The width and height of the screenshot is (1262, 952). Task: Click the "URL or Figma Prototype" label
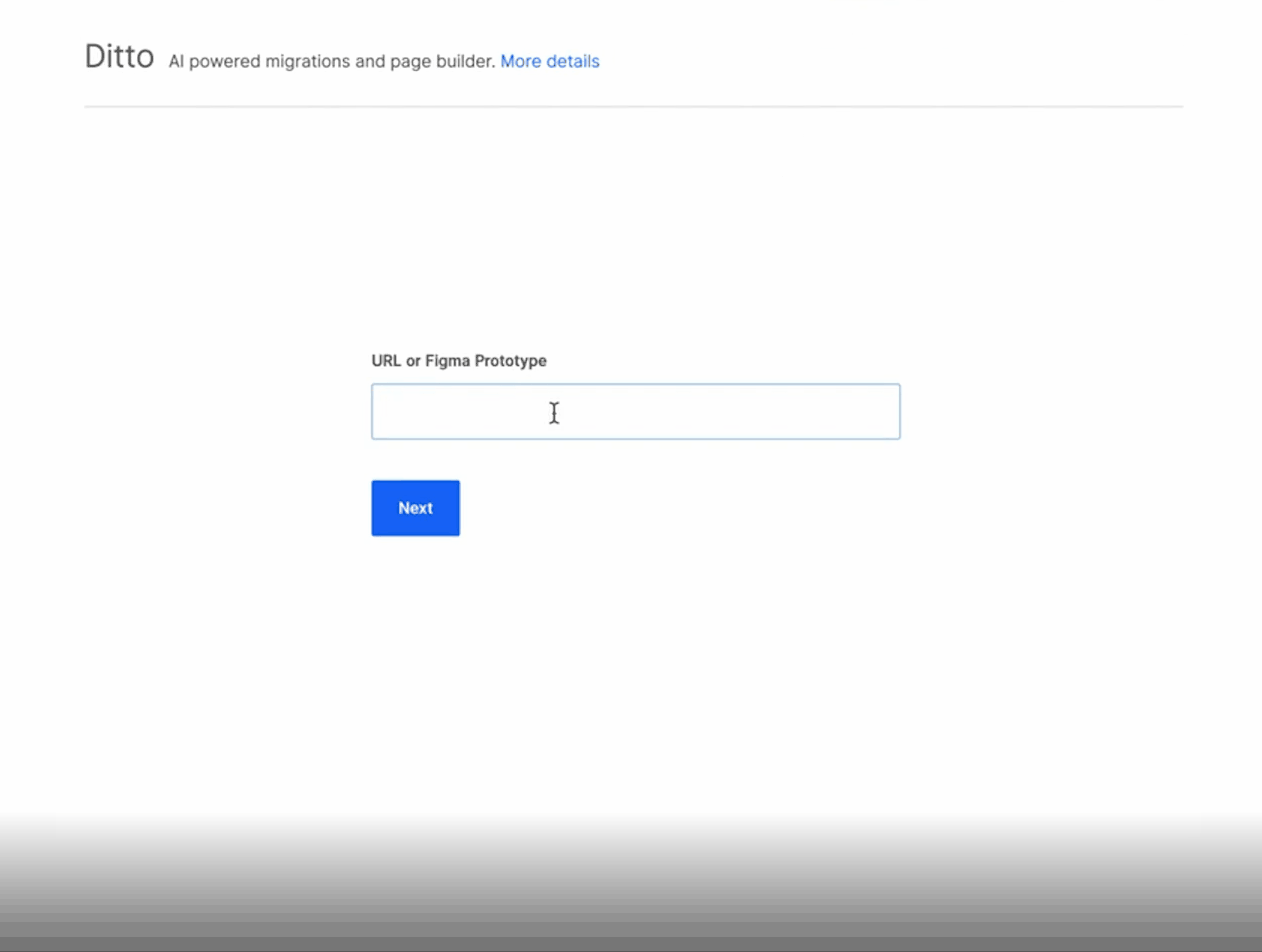(x=459, y=361)
